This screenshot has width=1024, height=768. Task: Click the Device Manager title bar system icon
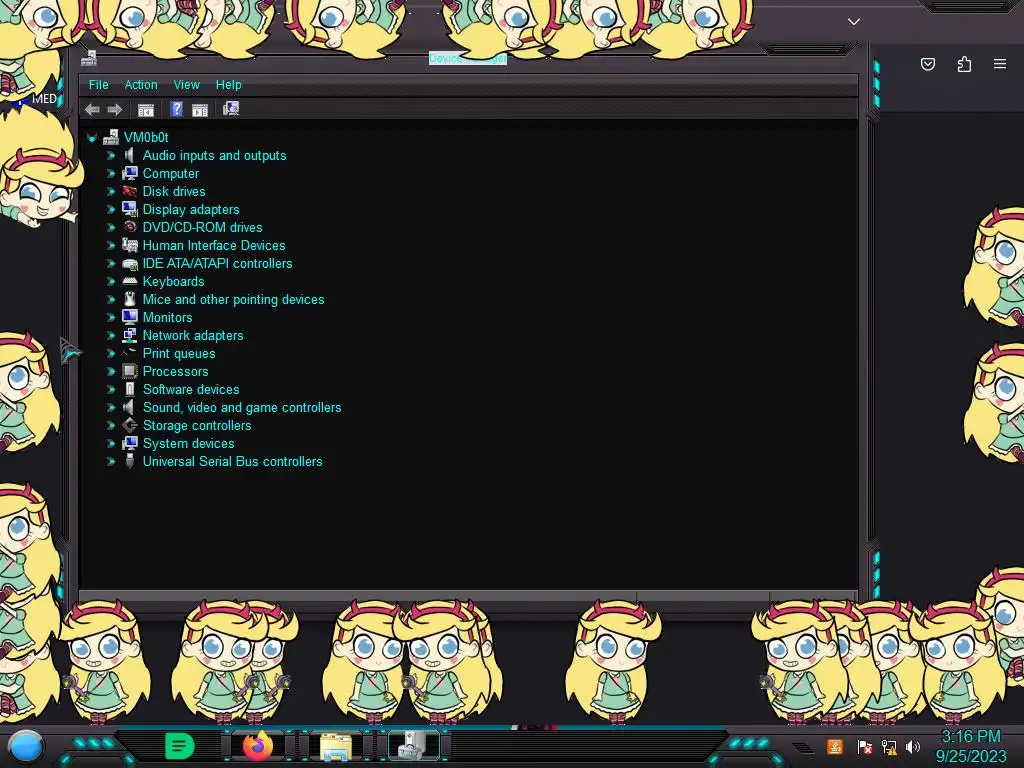[89, 59]
